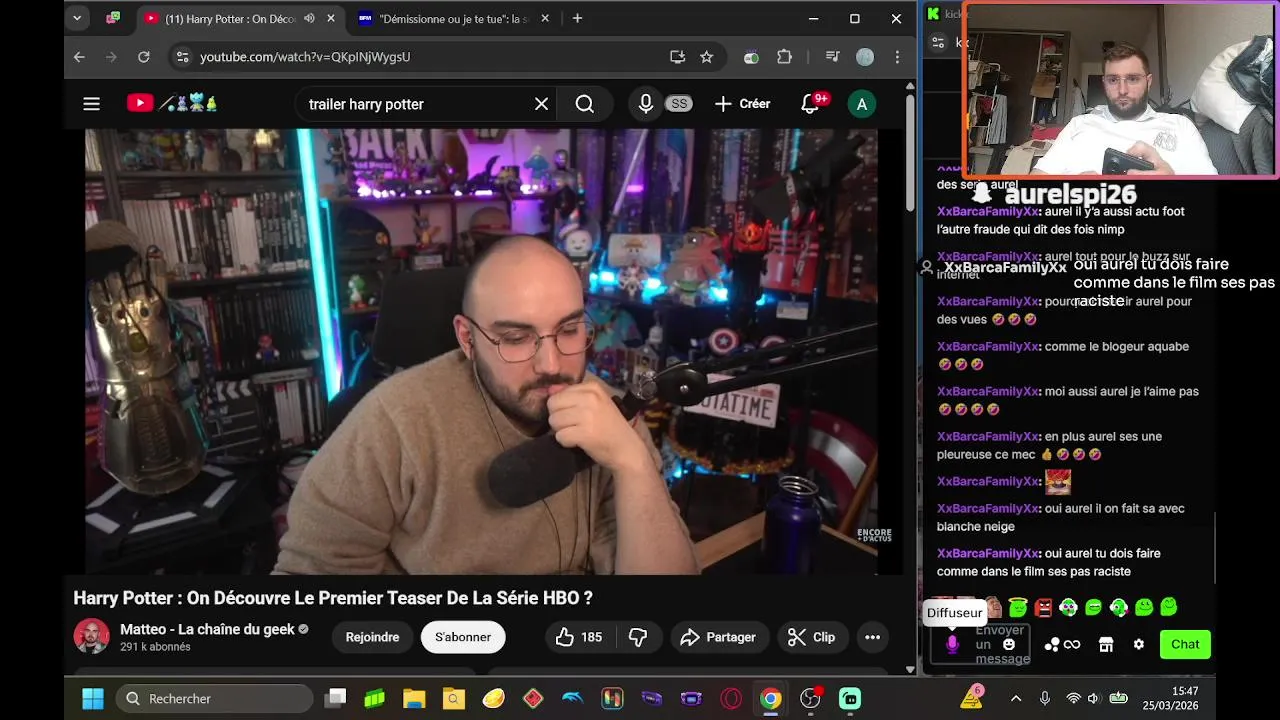This screenshot has width=1280, height=720.
Task: Dislike the Harry Potter video
Action: (x=638, y=637)
